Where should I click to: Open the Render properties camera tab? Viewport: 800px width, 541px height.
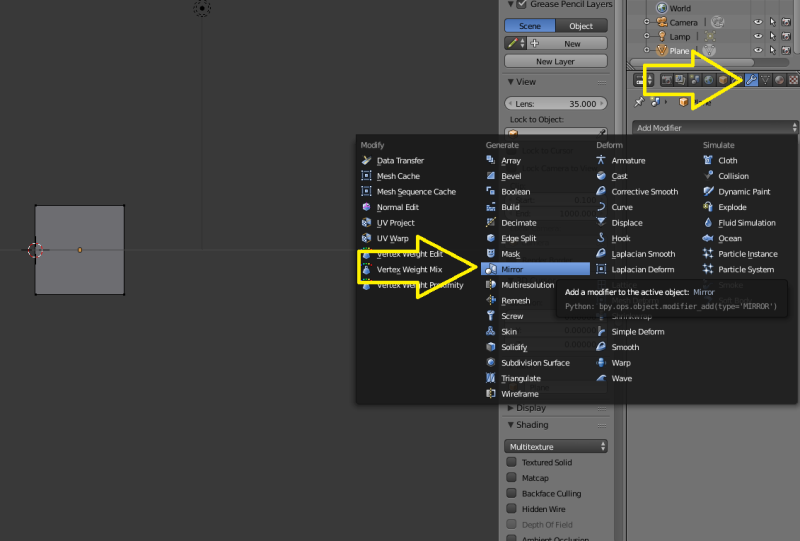point(666,80)
